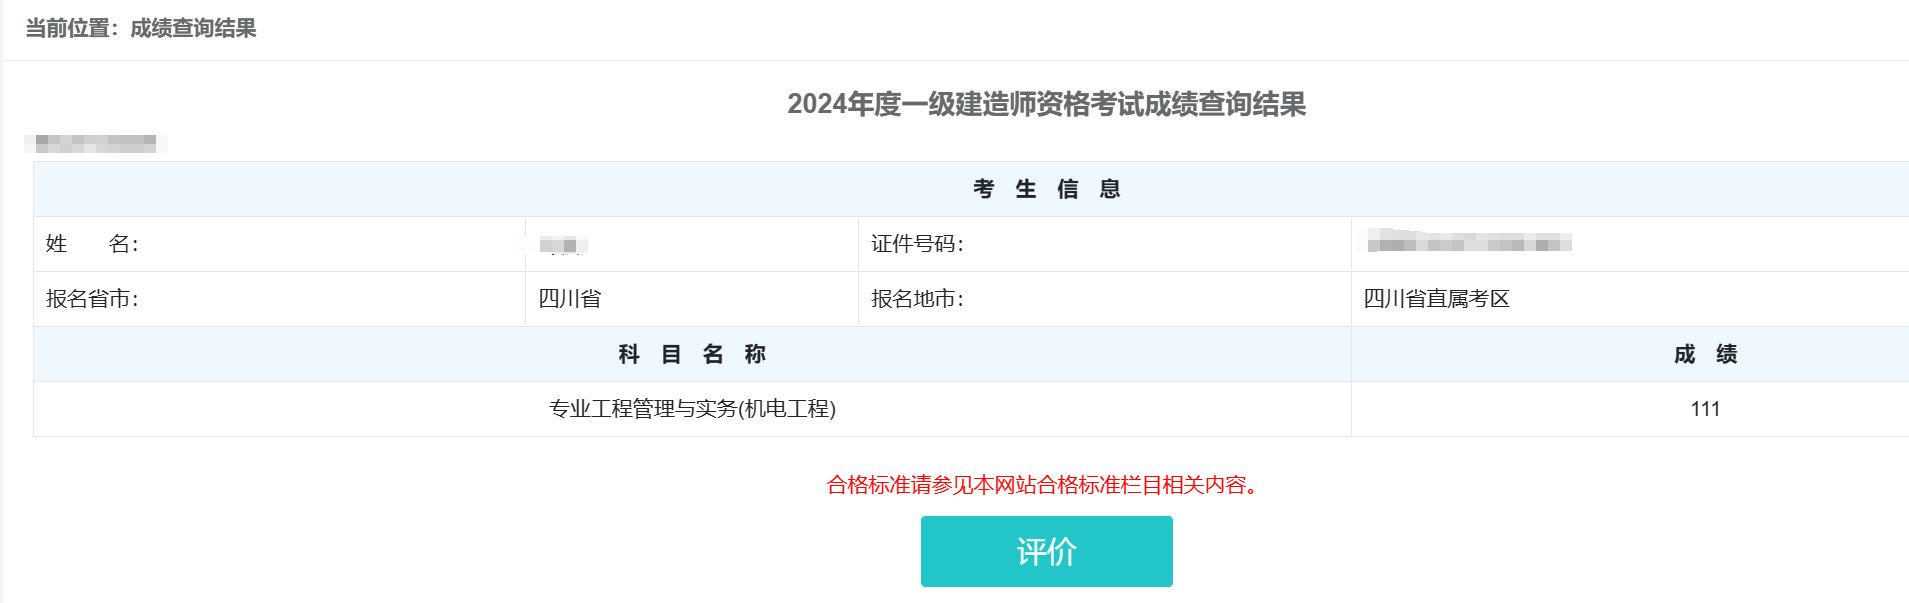This screenshot has height=603, width=1909.
Task: Click the 四川省 value cell
Action: click(x=692, y=299)
